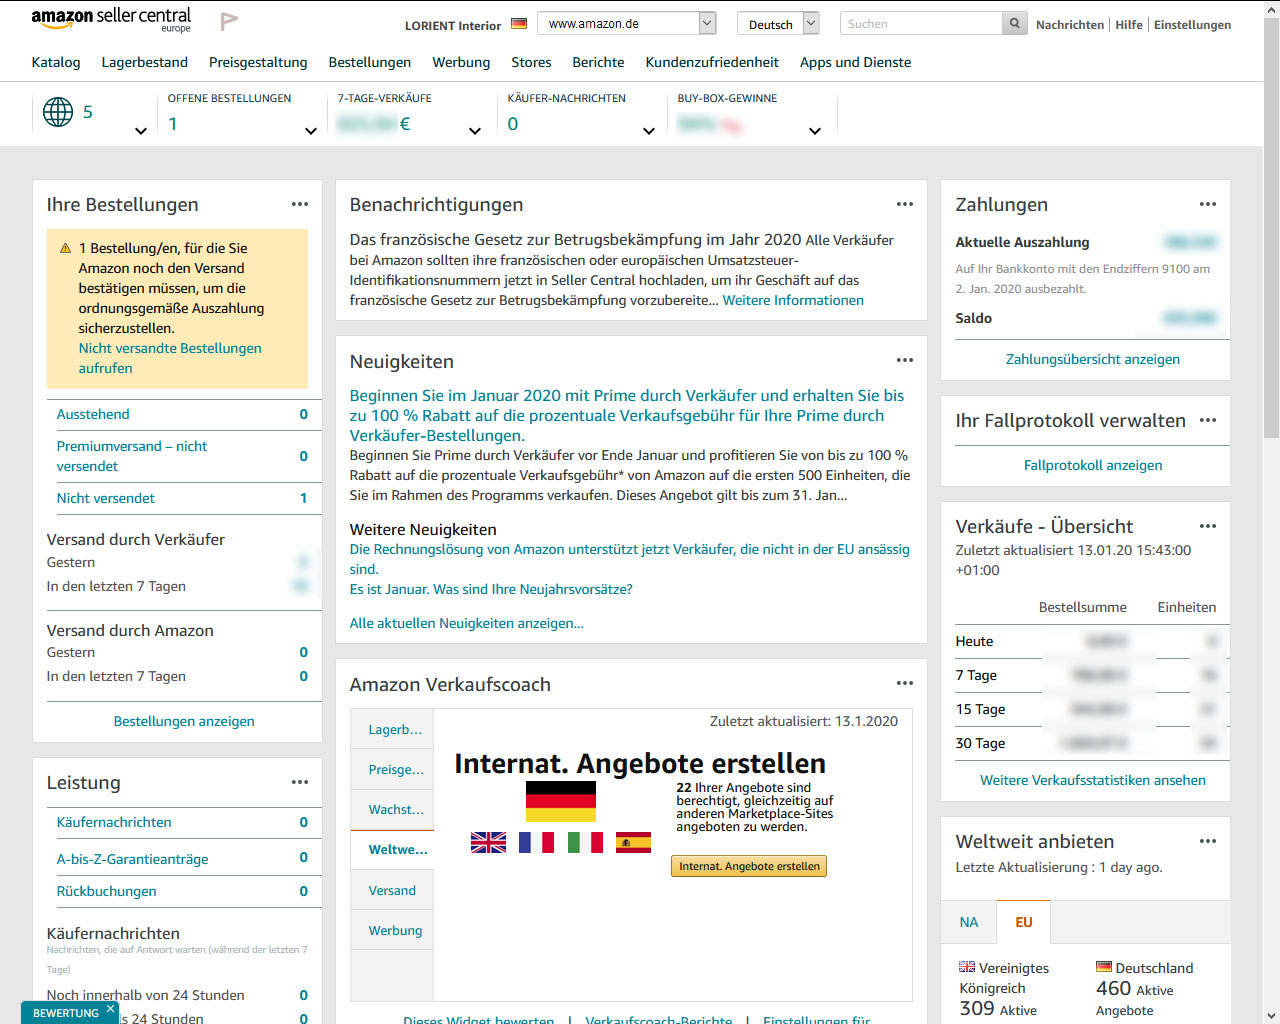Screen dimensions: 1280x1024
Task: Click the UK flag in Verkaufscoach
Action: tap(488, 843)
